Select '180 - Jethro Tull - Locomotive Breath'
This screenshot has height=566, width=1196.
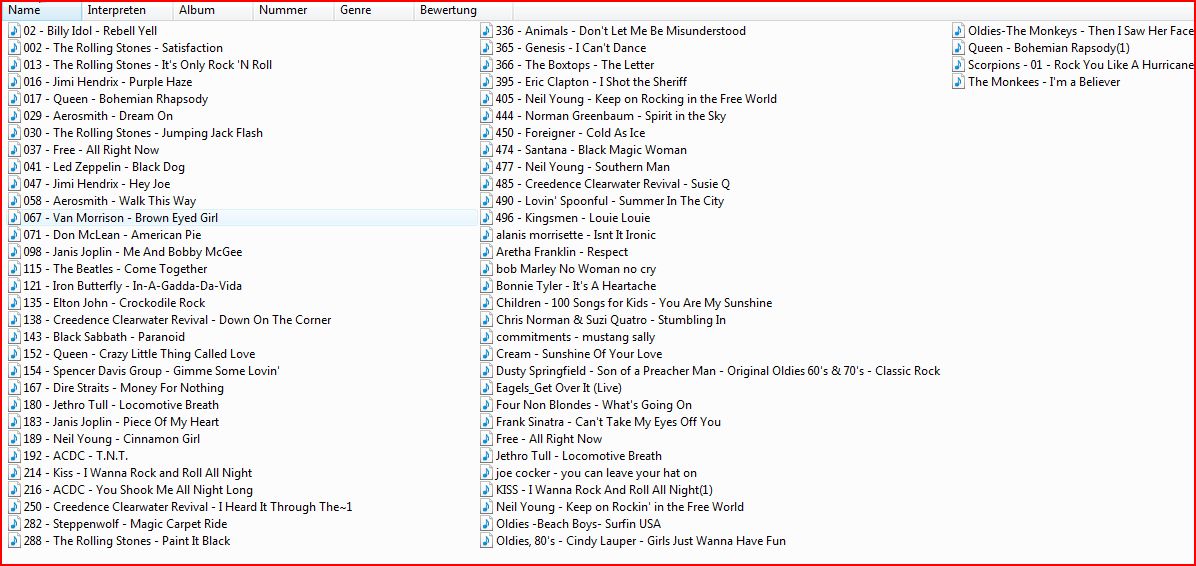(x=121, y=405)
